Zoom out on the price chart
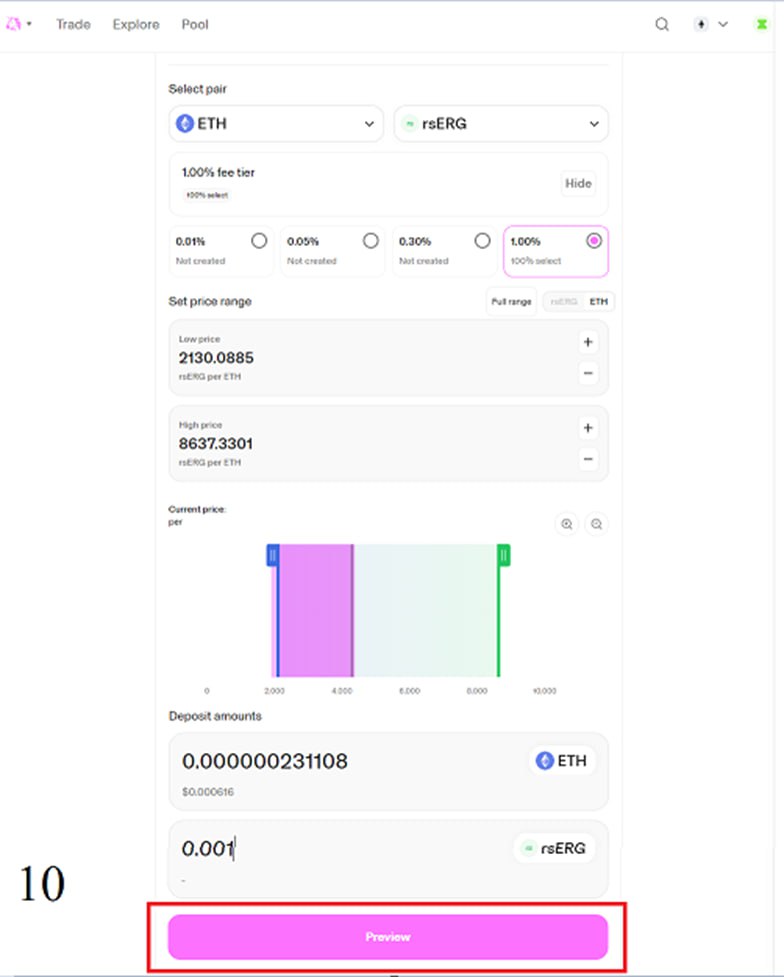The image size is (784, 977). click(597, 524)
